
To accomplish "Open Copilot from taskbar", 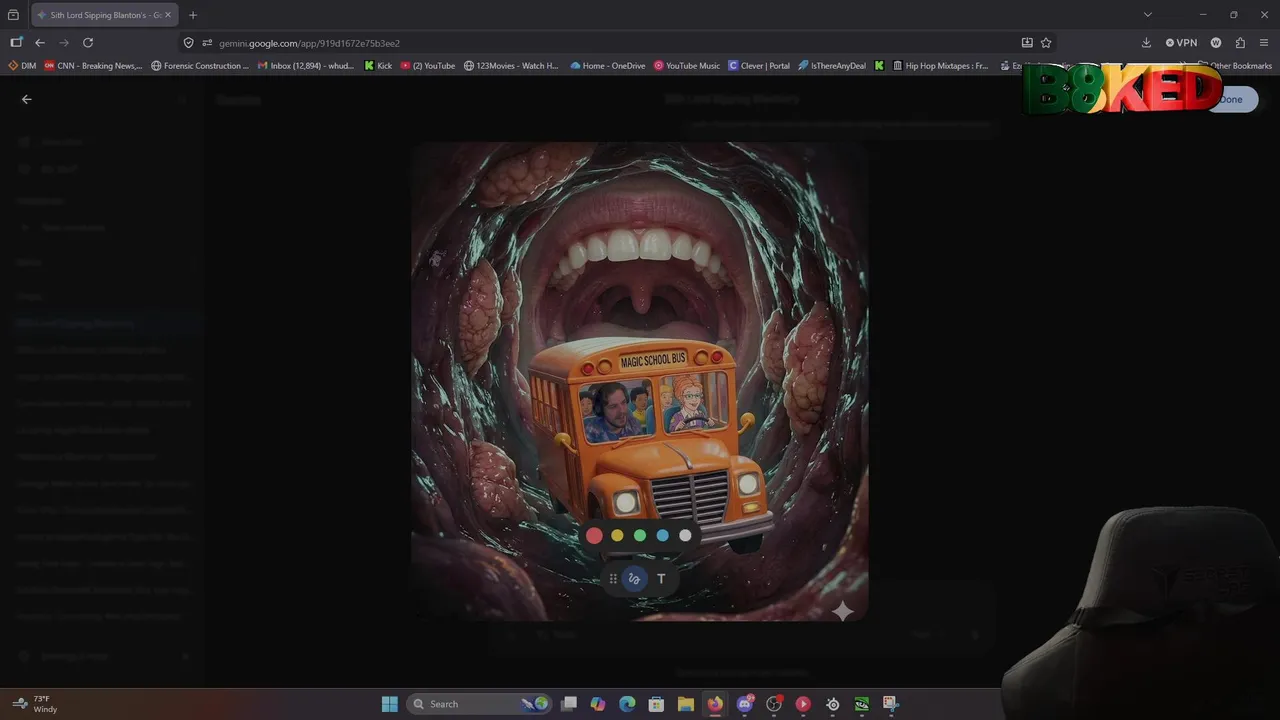I will [x=598, y=704].
